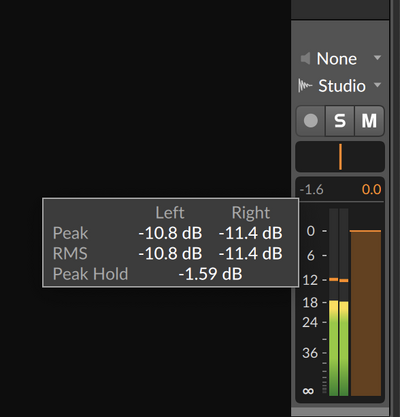This screenshot has height=417, width=400.
Task: Arm the track with the record button
Action: tap(311, 121)
